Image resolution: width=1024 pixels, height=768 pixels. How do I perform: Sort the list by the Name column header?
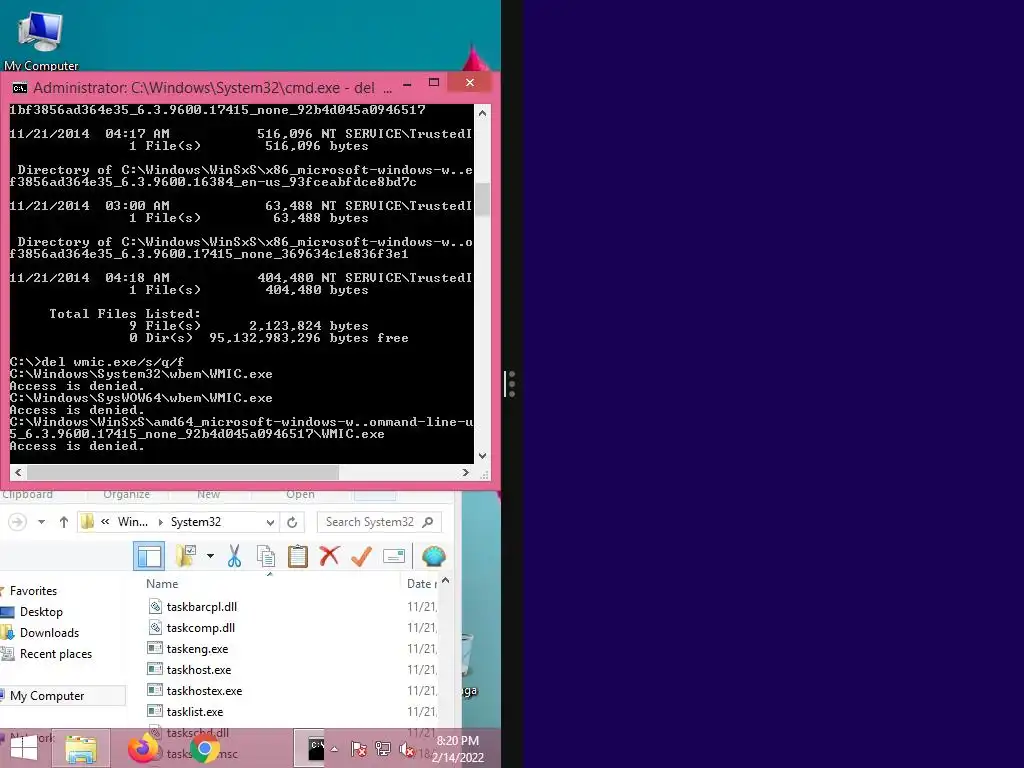point(162,584)
